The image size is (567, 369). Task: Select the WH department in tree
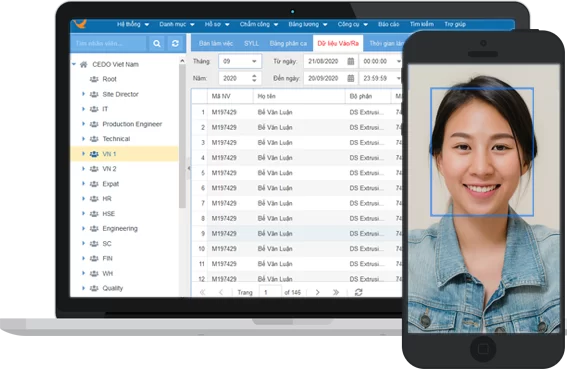(107, 273)
